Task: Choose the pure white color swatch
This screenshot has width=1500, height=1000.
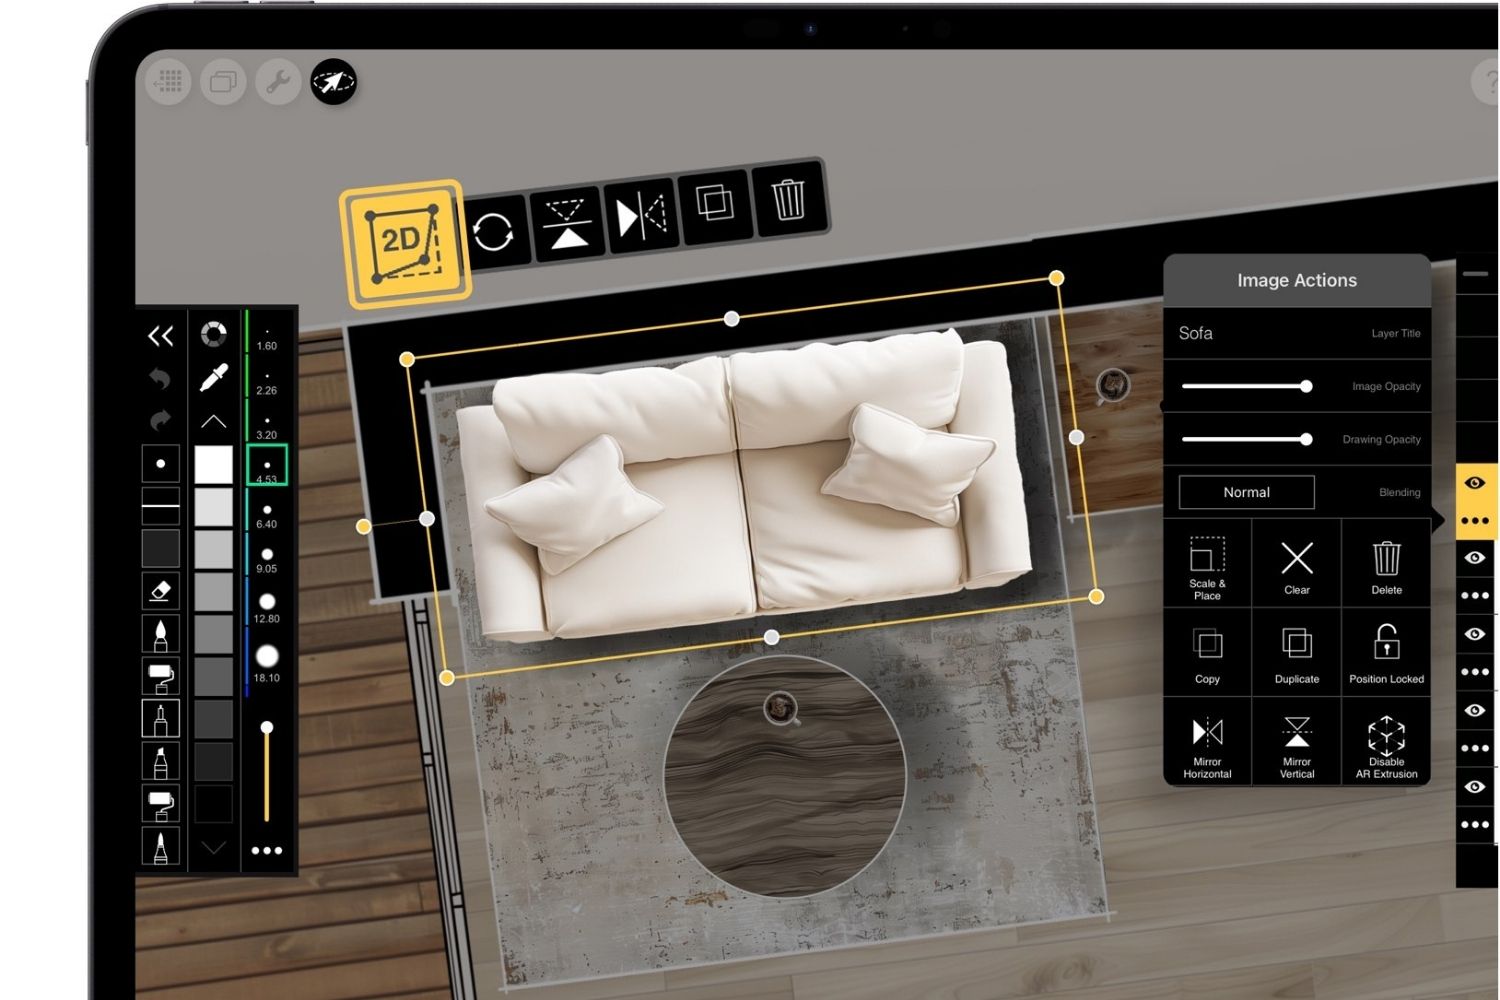Action: click(x=213, y=464)
